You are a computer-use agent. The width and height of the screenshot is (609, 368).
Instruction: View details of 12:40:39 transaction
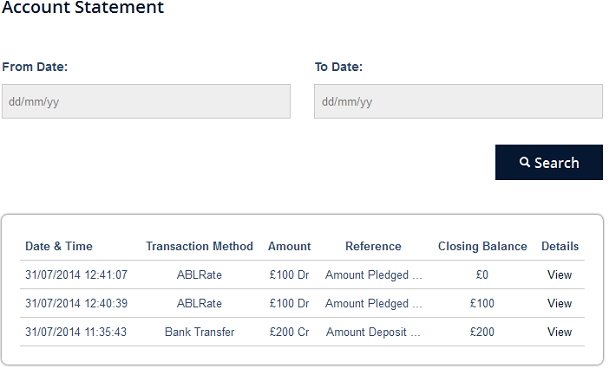pyautogui.click(x=559, y=303)
